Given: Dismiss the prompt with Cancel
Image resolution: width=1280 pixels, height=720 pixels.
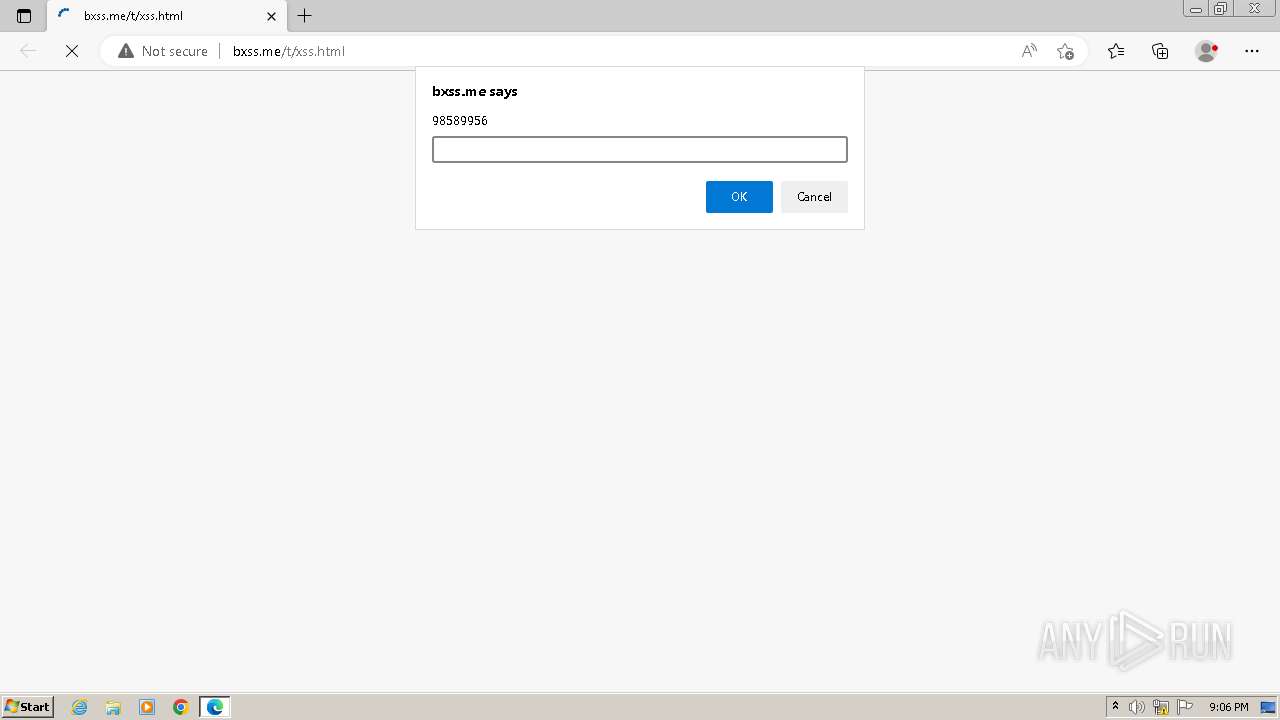Looking at the screenshot, I should [x=814, y=197].
